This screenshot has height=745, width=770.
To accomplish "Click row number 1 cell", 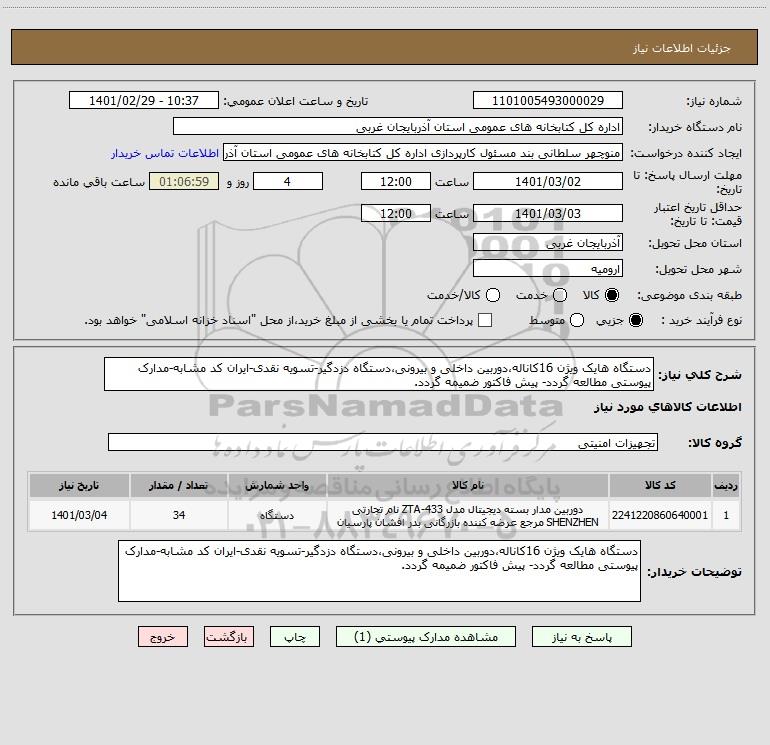I will tap(726, 515).
